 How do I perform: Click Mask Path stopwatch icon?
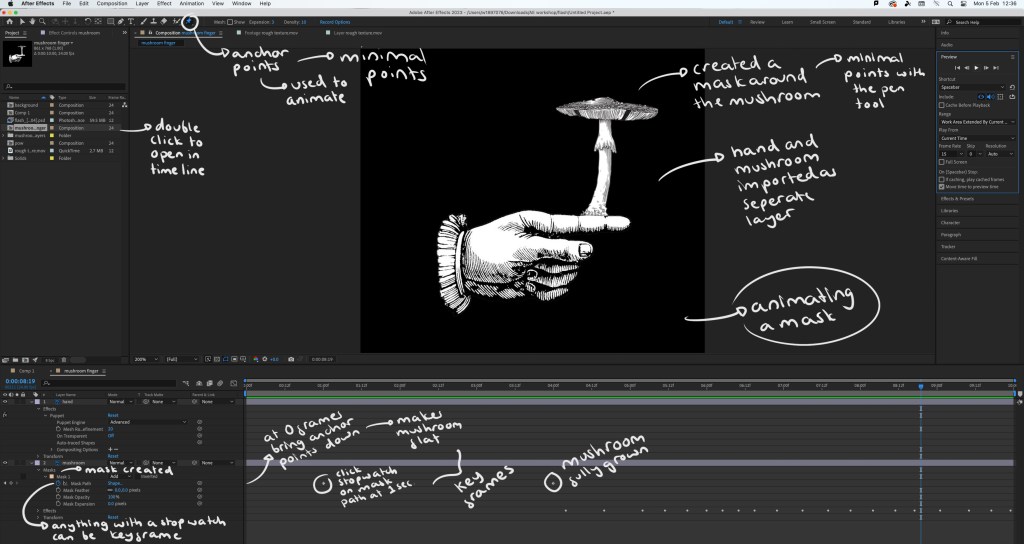click(59, 483)
